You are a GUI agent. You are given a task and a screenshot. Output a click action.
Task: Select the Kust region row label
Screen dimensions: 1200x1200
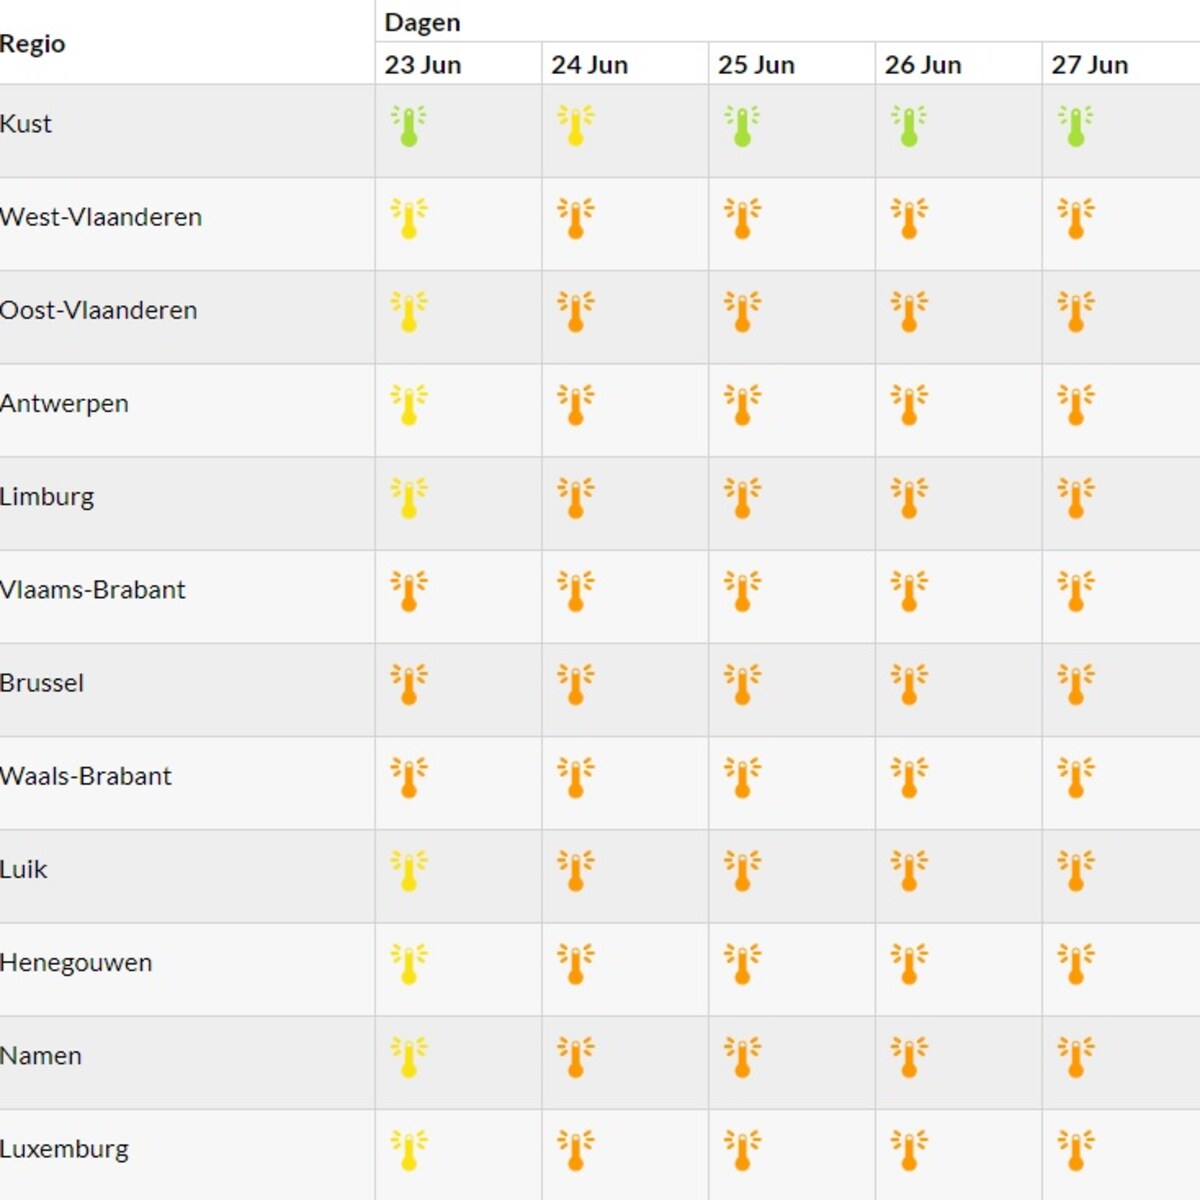(x=26, y=124)
